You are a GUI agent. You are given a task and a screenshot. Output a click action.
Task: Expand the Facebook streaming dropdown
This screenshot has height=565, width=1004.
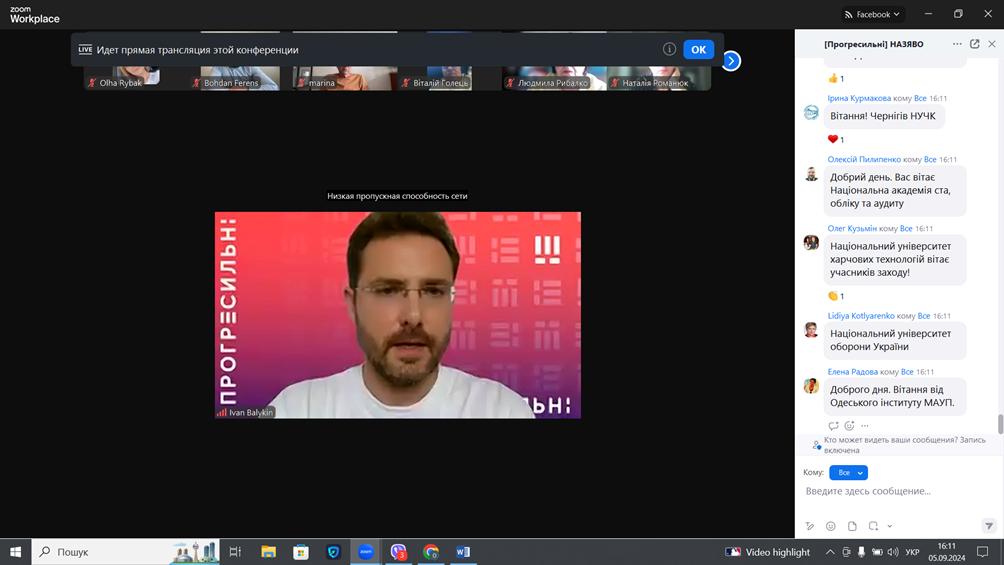(x=873, y=14)
